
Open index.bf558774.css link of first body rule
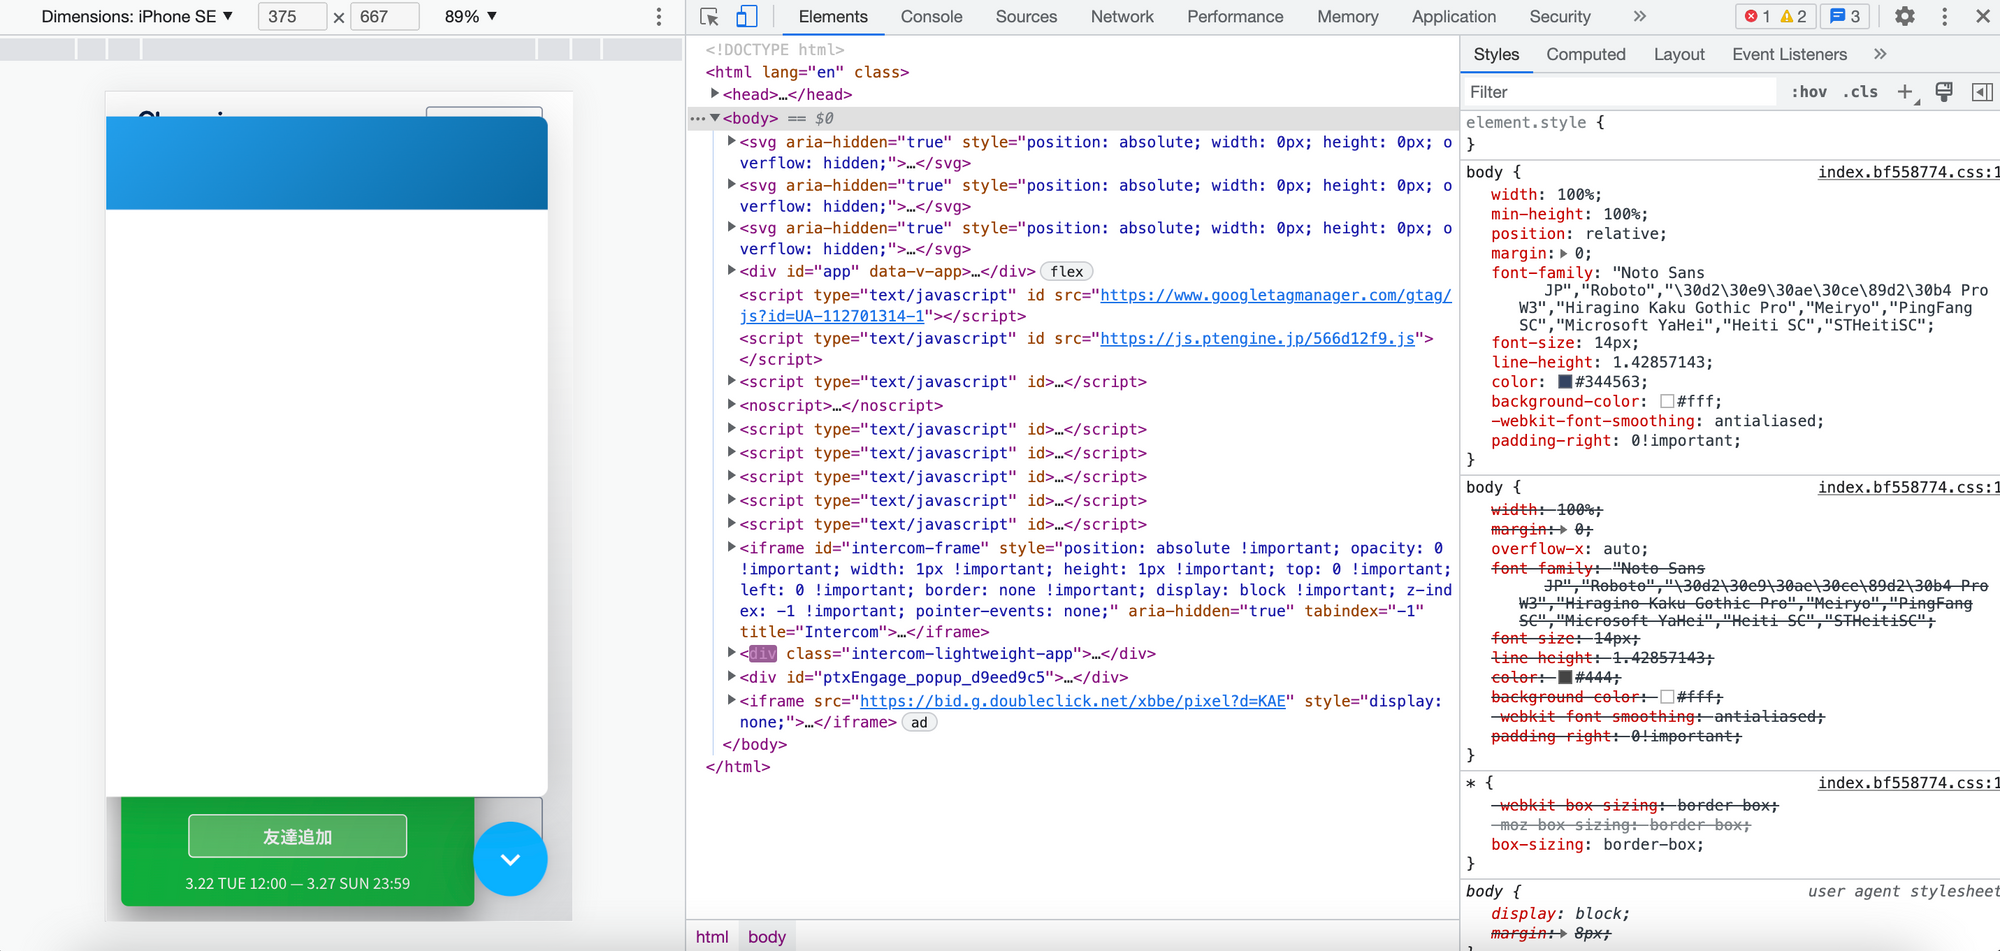pos(1908,172)
